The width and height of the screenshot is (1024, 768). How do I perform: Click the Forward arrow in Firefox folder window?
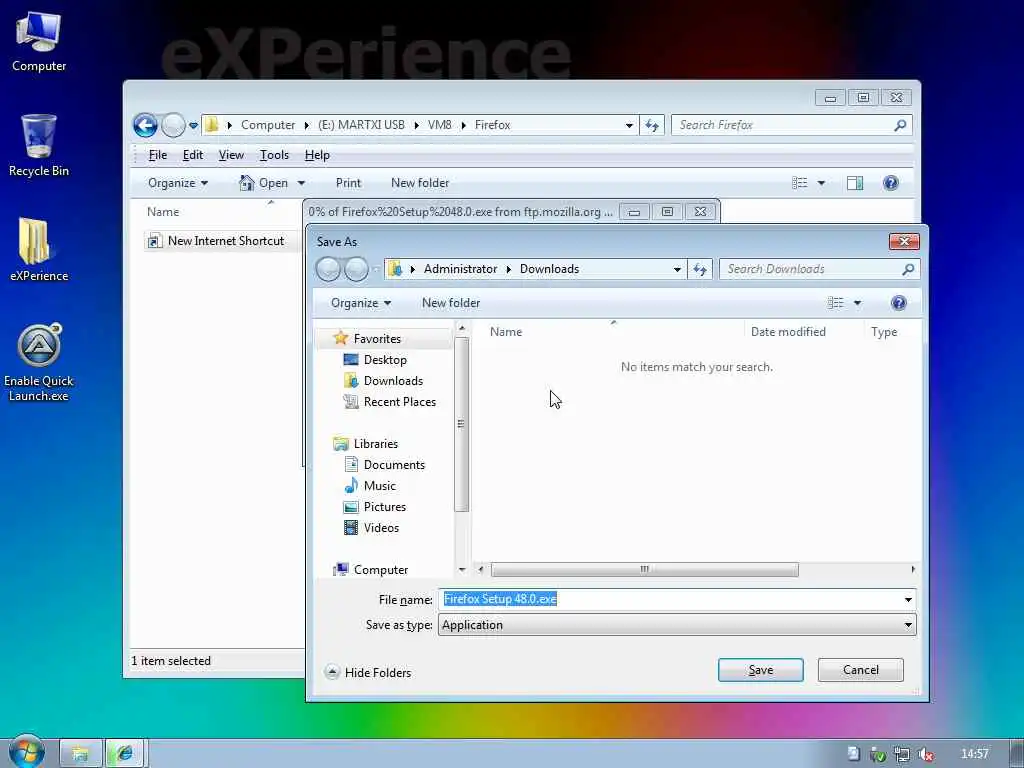click(173, 125)
